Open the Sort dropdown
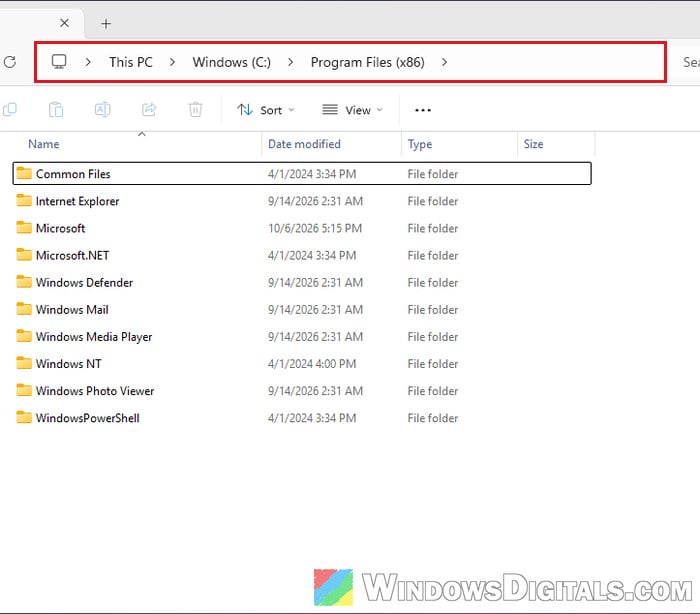This screenshot has height=614, width=700. tap(266, 110)
